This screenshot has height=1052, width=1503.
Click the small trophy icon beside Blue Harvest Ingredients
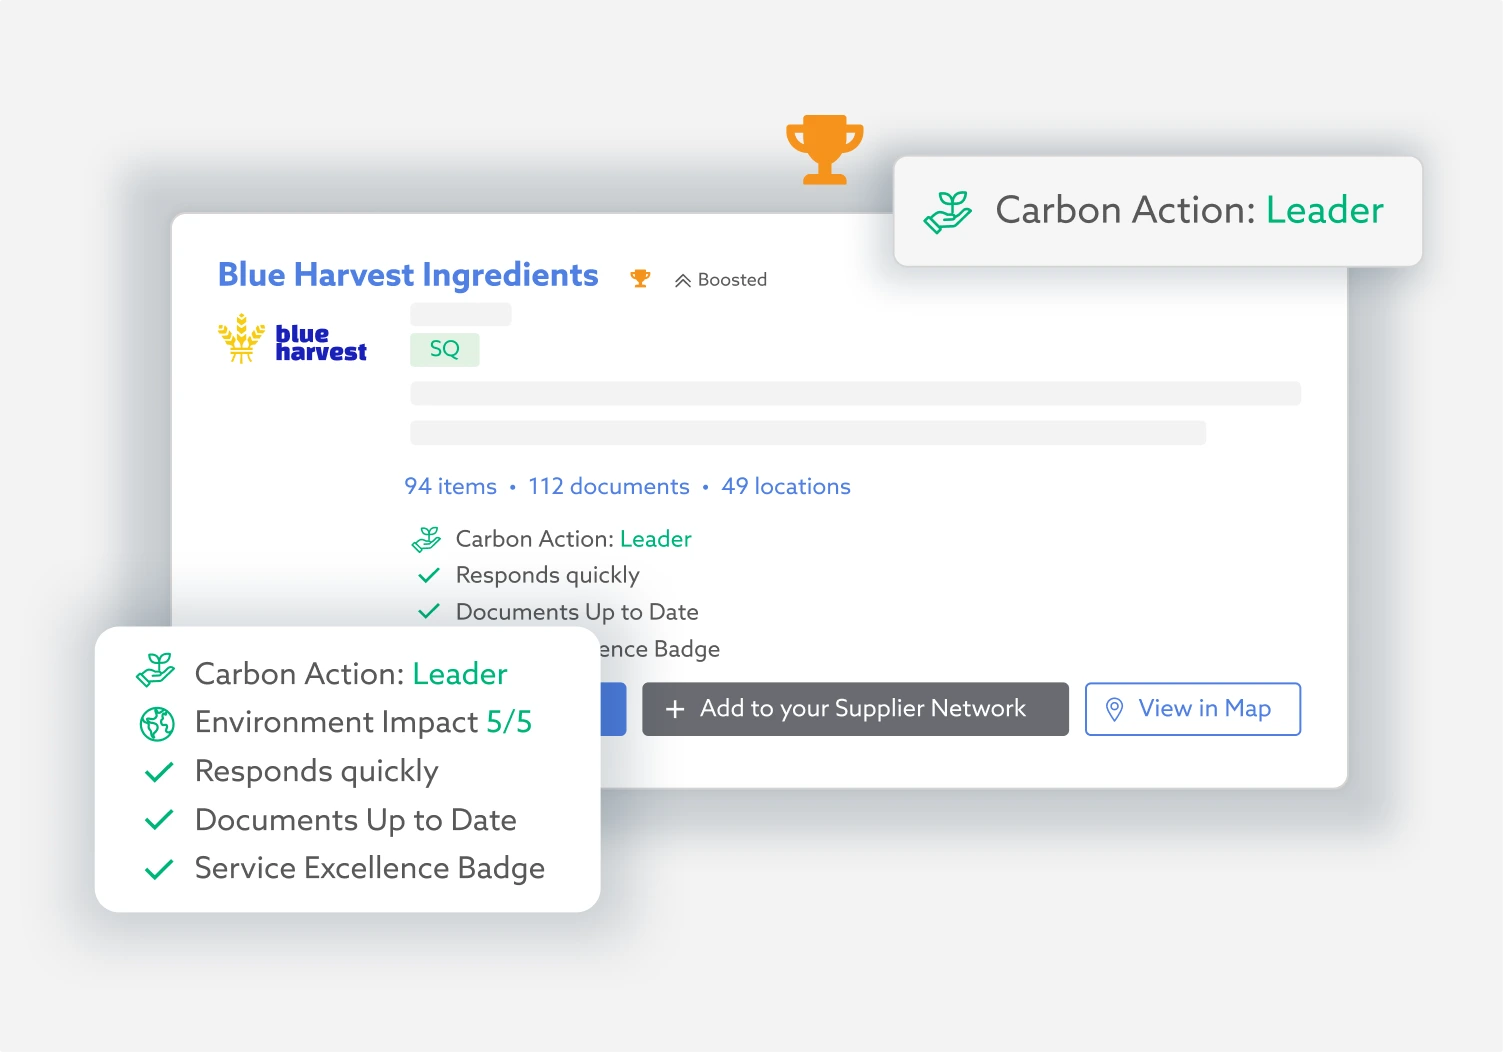640,279
